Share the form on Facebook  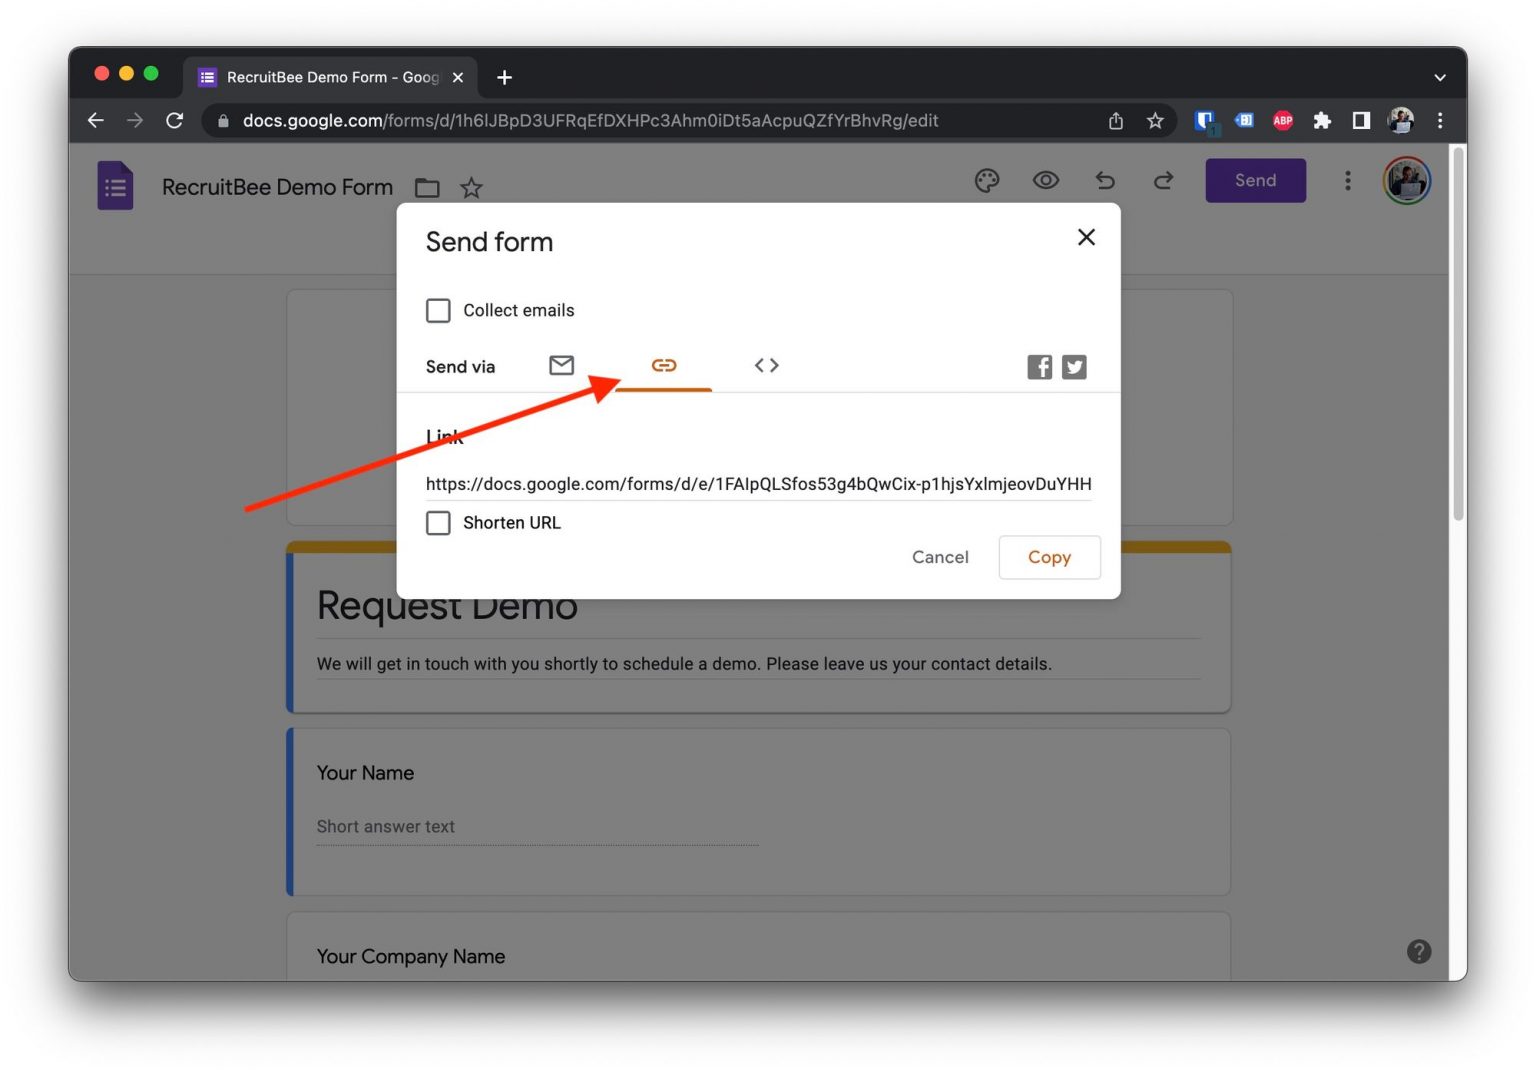(1039, 367)
